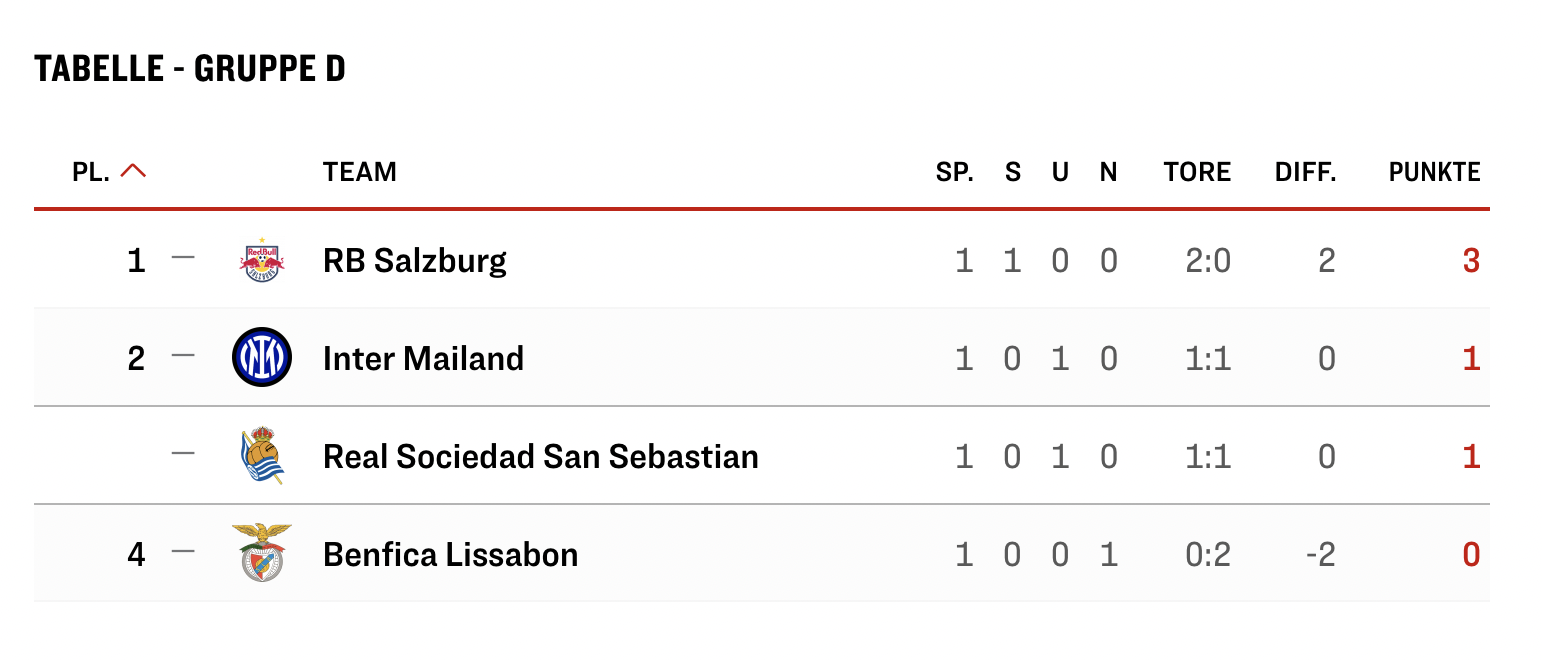This screenshot has width=1542, height=660.
Task: Click the Tabelle - Gruppe D heading
Action: (190, 69)
